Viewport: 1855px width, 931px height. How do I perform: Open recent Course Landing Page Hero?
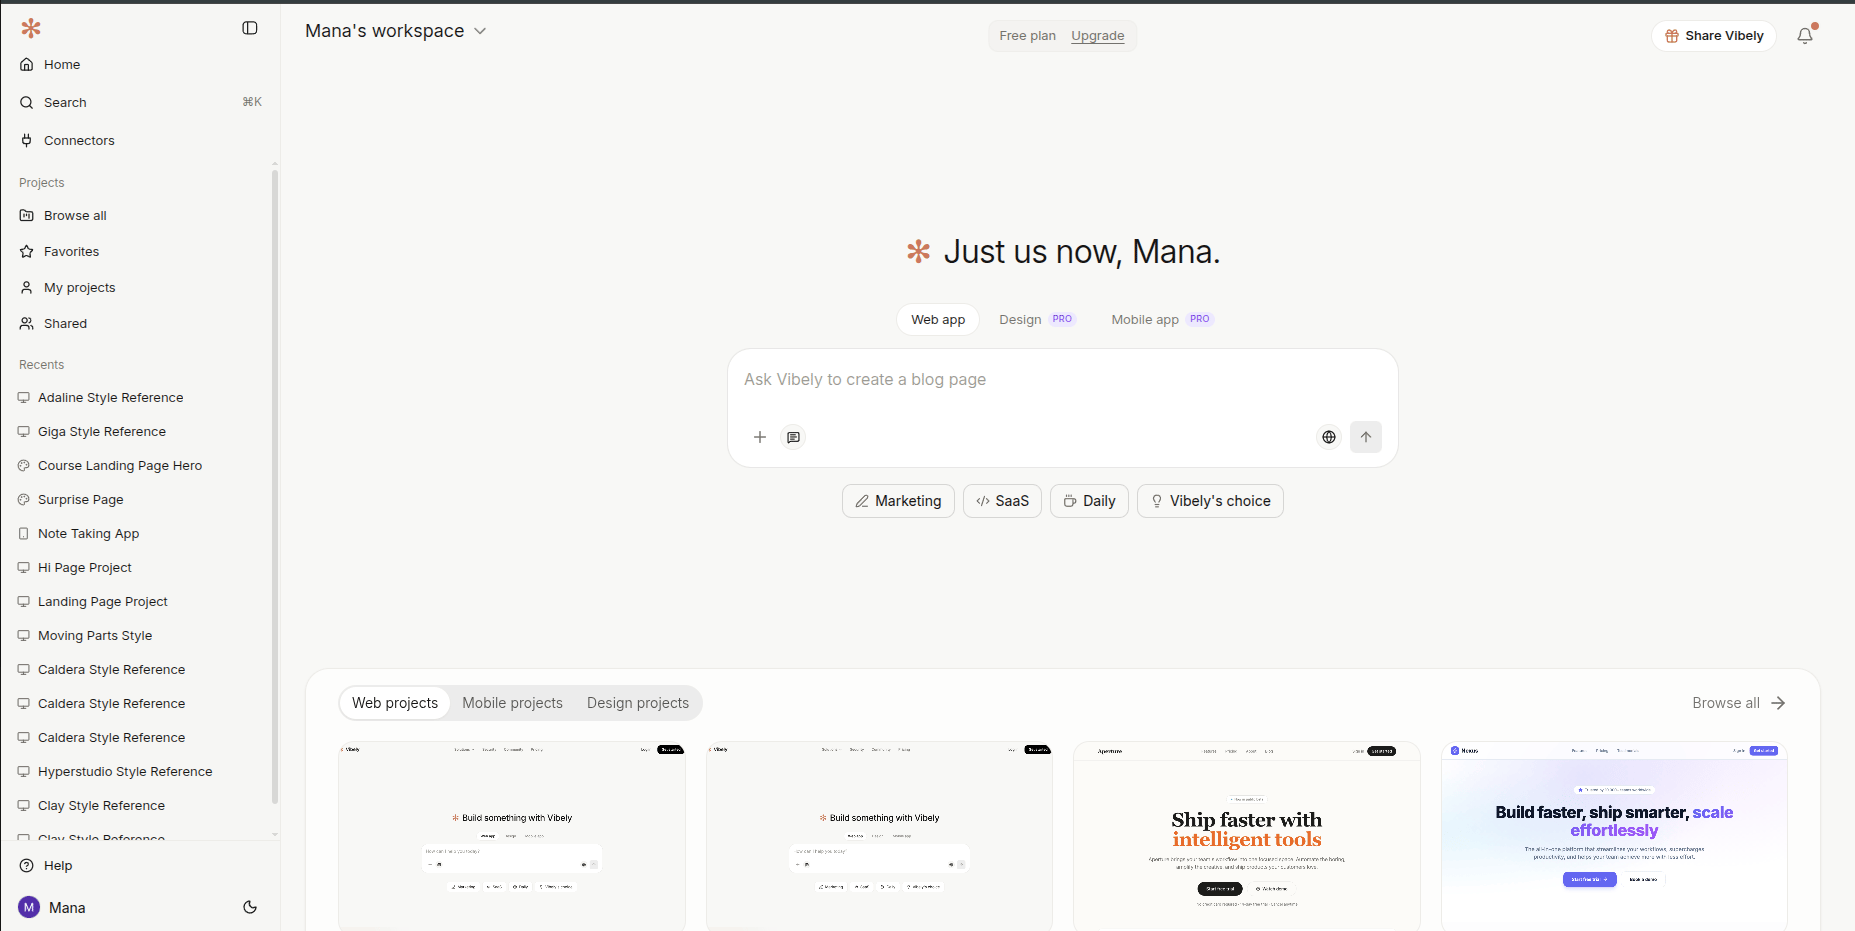140,465
